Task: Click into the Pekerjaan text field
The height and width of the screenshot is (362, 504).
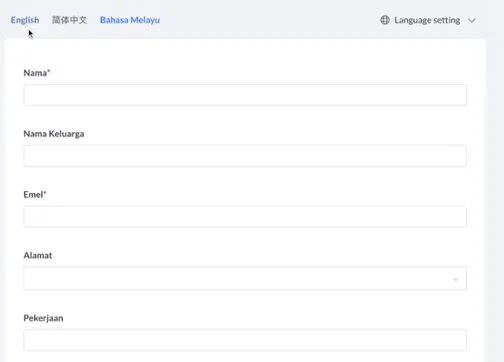Action: (245, 340)
